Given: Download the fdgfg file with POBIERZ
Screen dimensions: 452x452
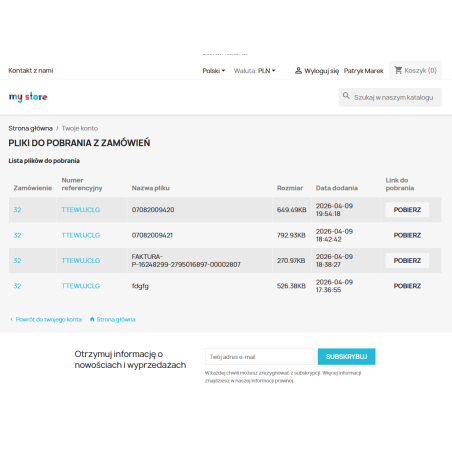Looking at the screenshot, I should click(x=407, y=286).
